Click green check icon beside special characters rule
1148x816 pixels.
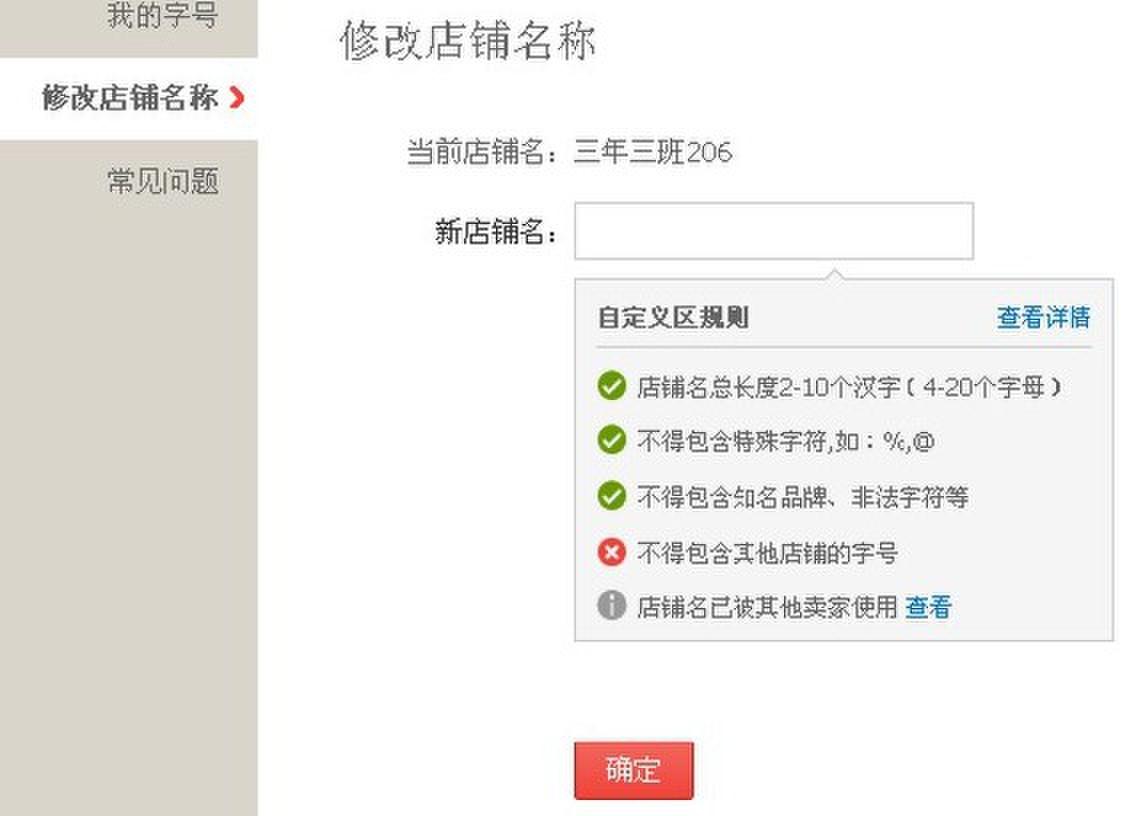click(x=611, y=441)
